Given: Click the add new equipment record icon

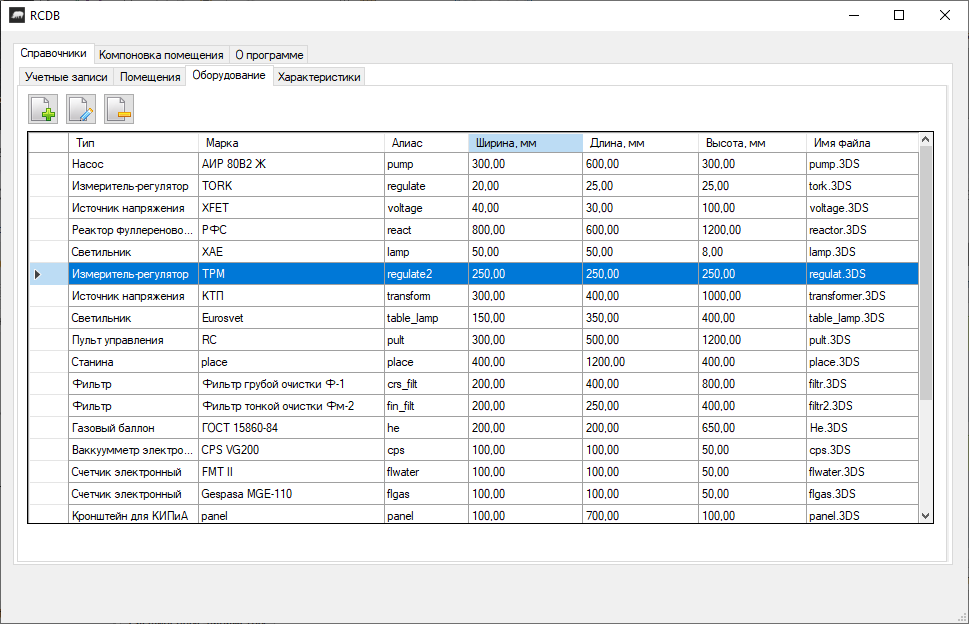Looking at the screenshot, I should 43,109.
